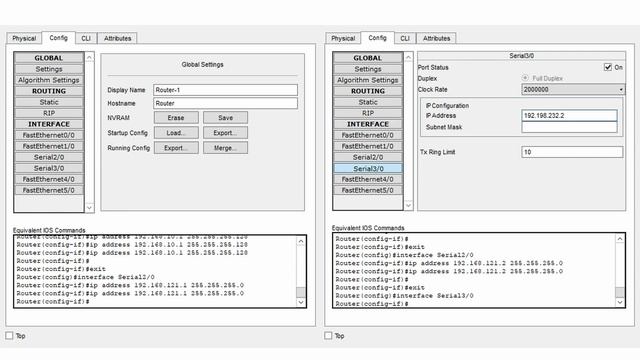Image resolution: width=640 pixels, height=360 pixels.
Task: Click sidebar scroll-down arrow in right window
Action: pos(408,205)
